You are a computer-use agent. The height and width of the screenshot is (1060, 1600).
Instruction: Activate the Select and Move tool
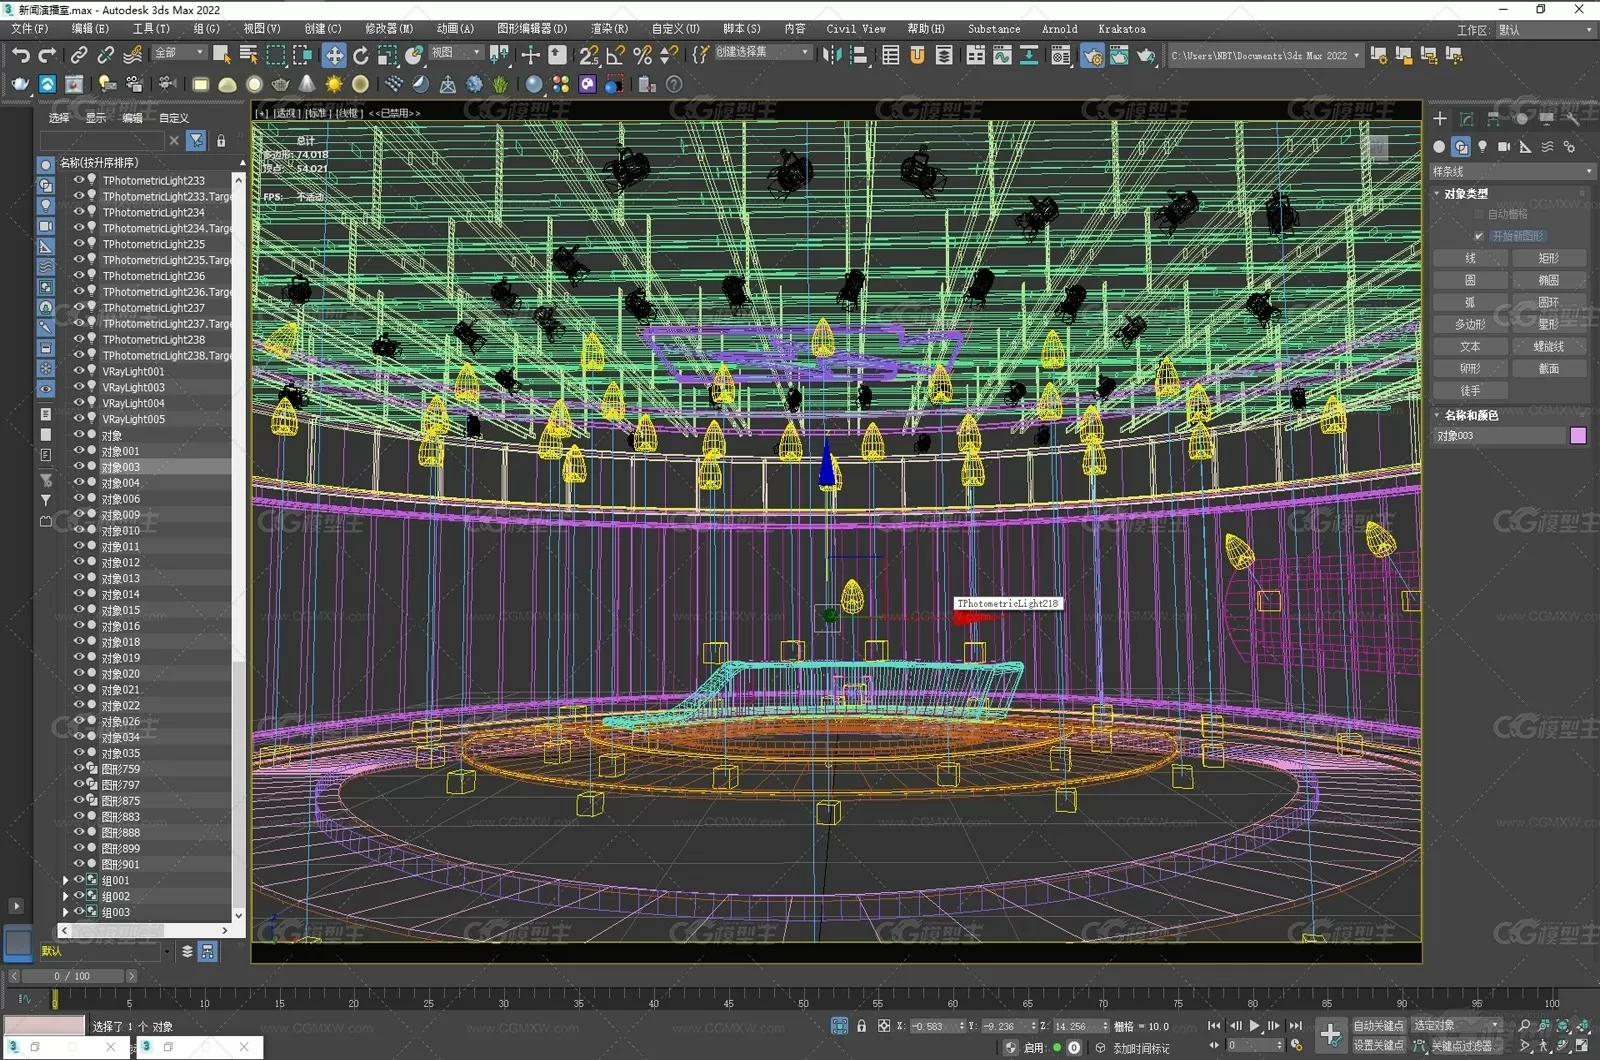click(334, 55)
